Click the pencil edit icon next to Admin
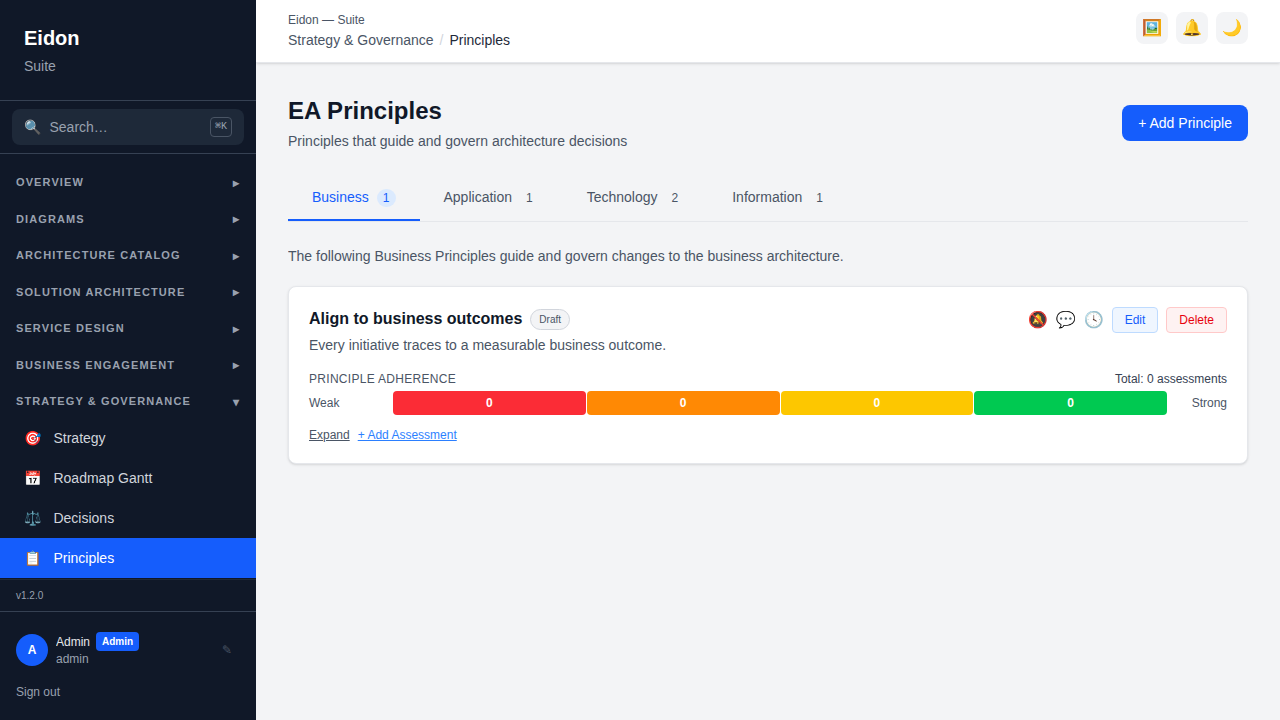 [227, 650]
